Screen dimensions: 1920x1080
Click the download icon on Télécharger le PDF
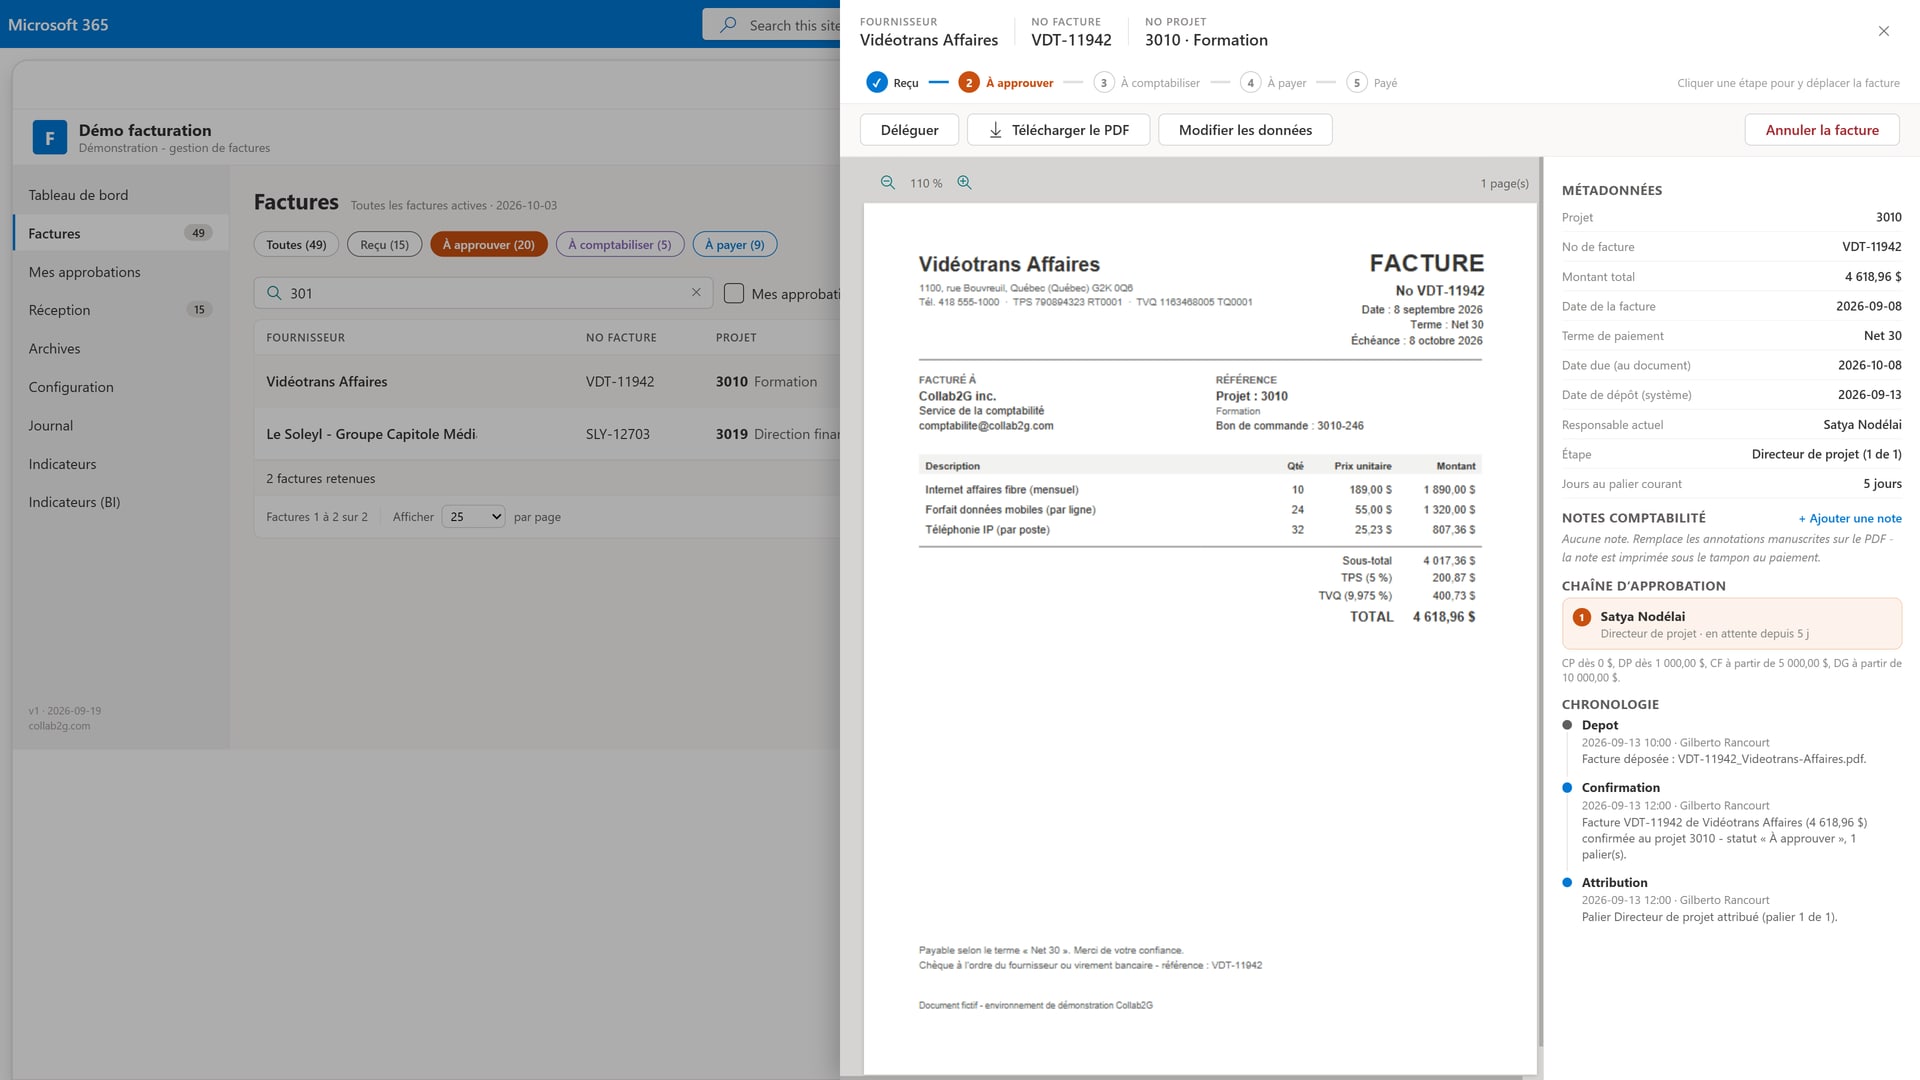point(995,130)
